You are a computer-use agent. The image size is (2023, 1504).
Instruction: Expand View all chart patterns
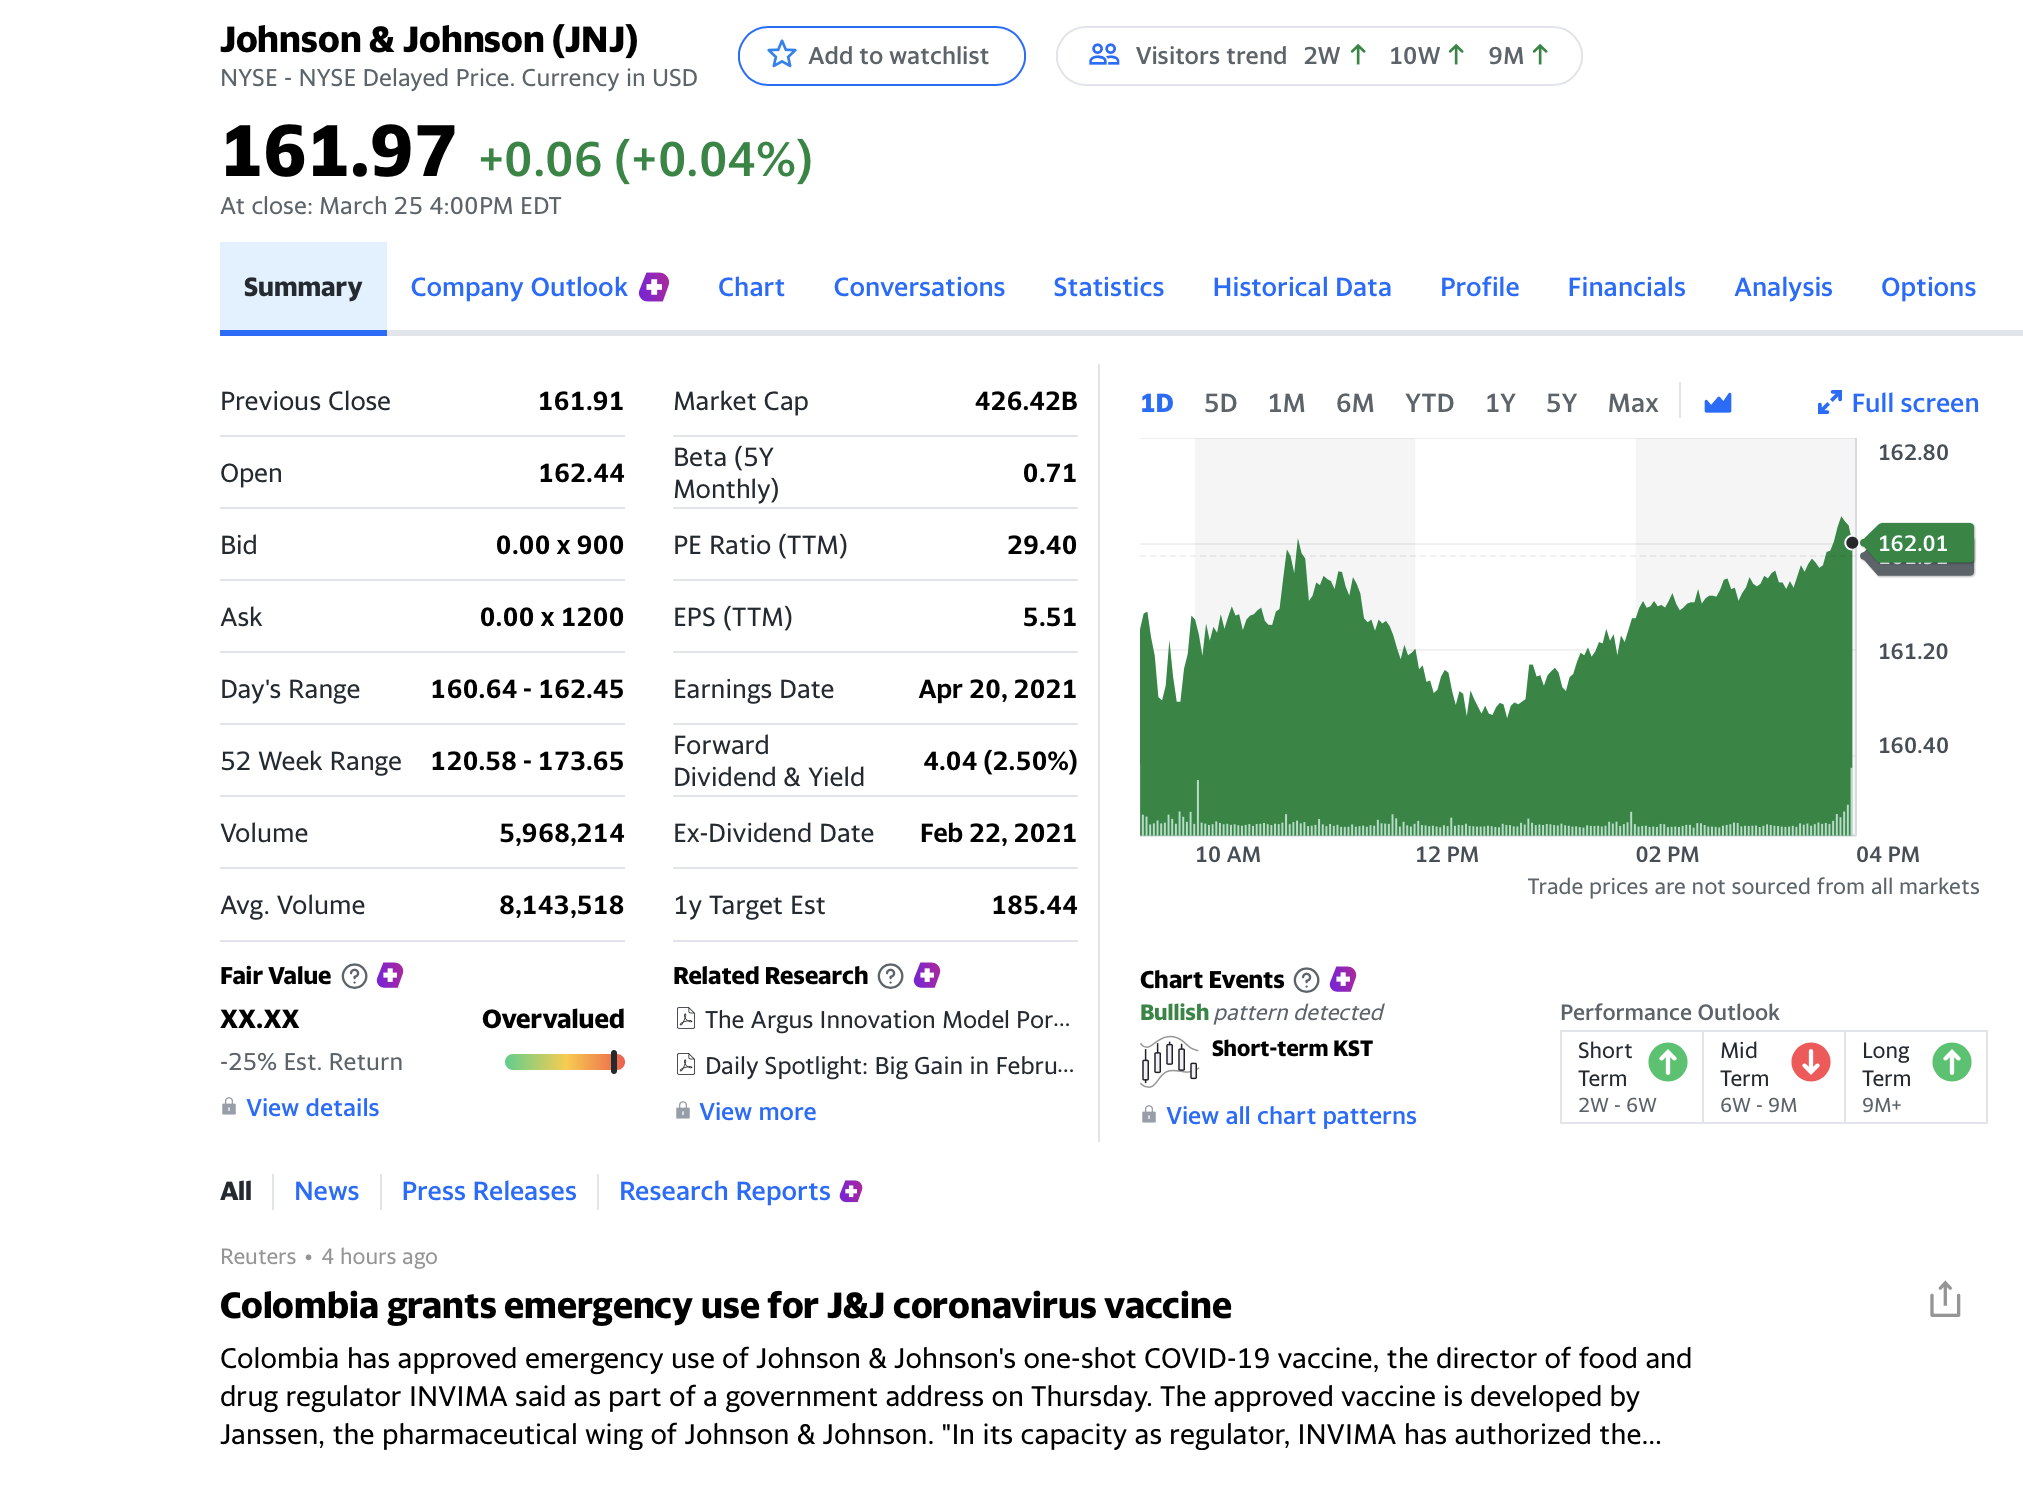pos(1291,1115)
